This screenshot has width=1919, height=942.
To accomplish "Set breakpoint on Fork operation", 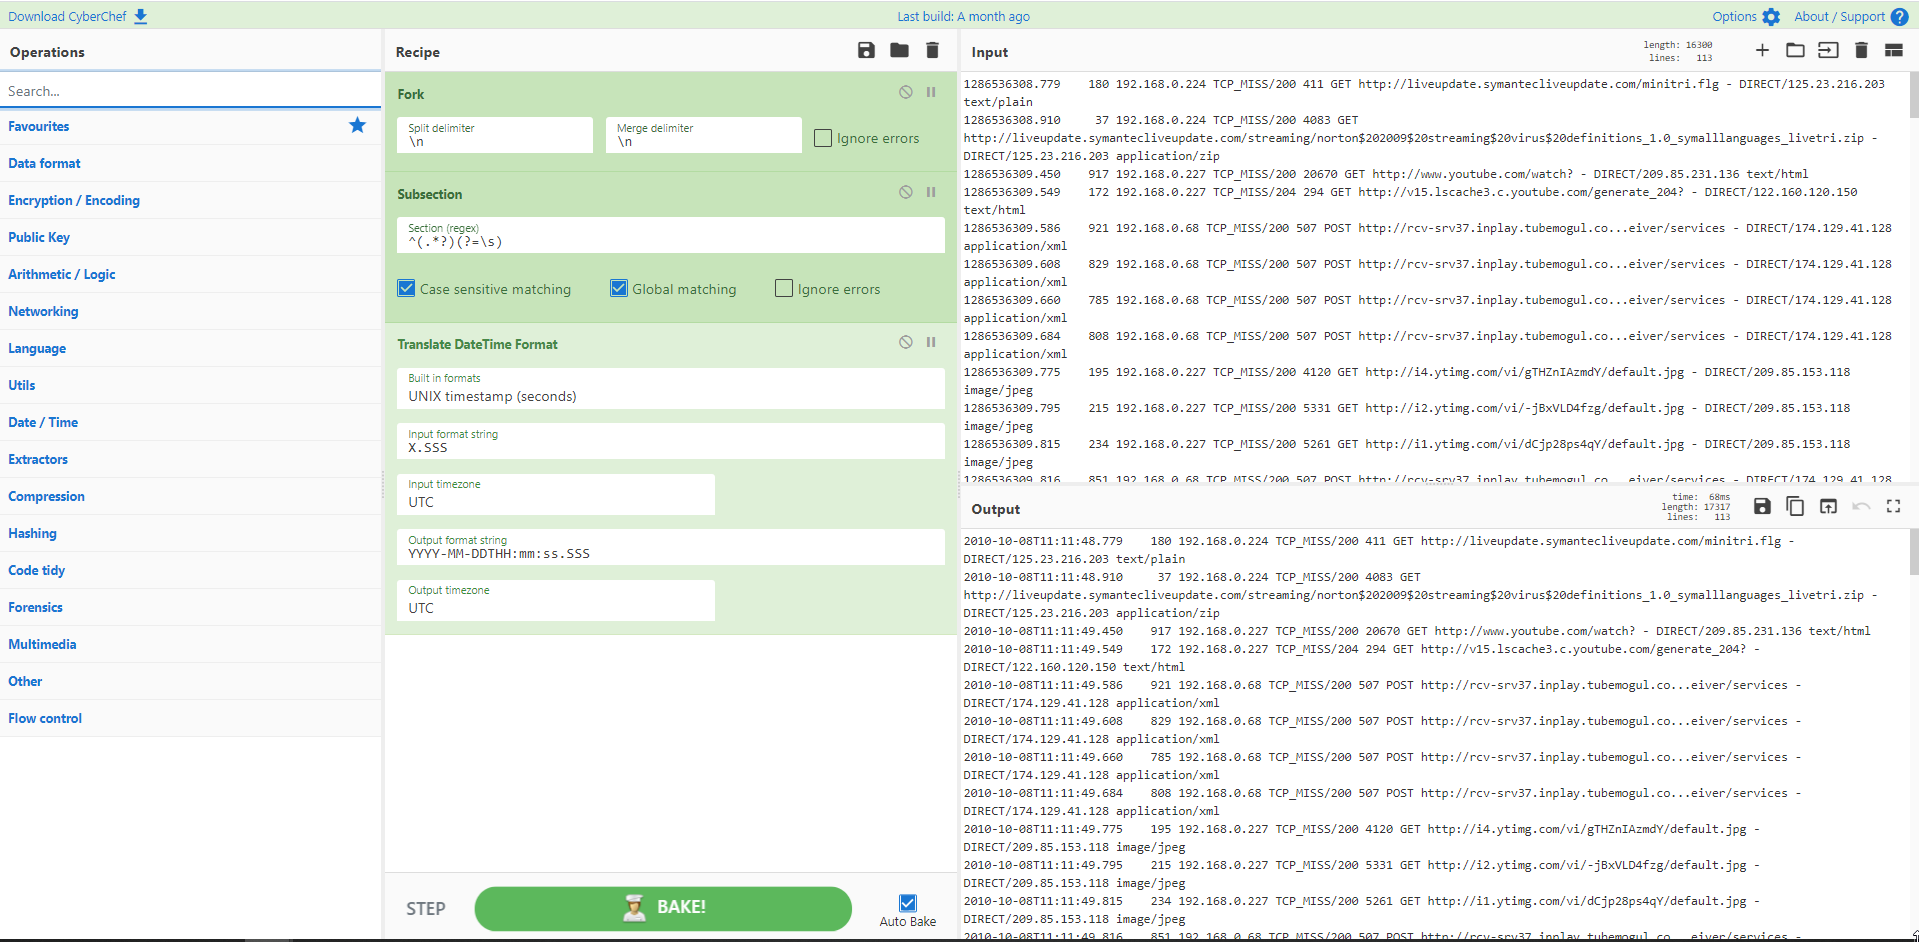I will point(931,92).
